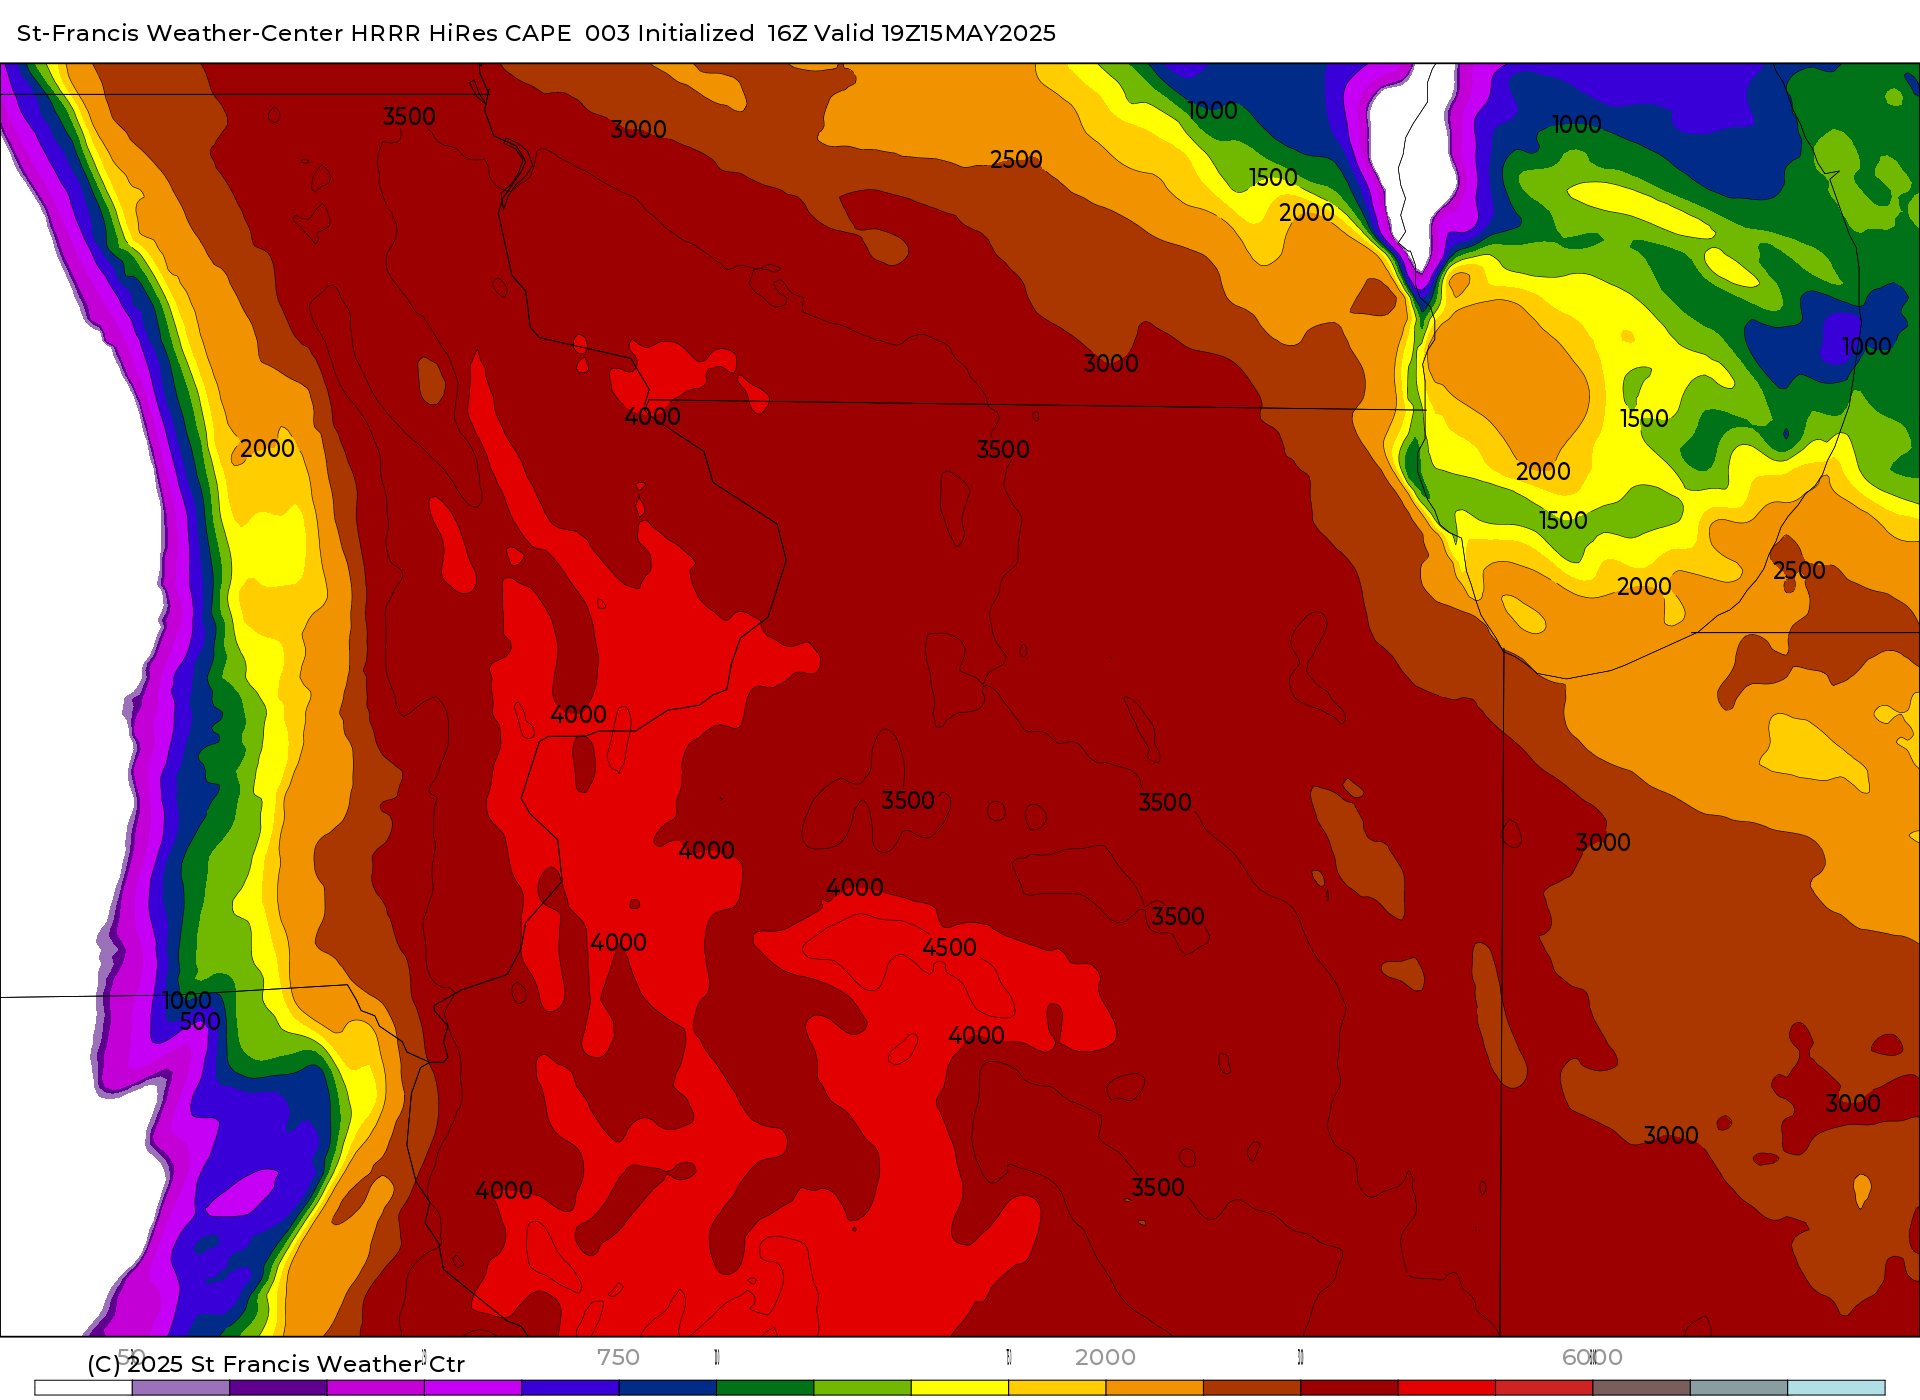
Task: Select the navy blue legend swatch
Action: coord(667,1387)
